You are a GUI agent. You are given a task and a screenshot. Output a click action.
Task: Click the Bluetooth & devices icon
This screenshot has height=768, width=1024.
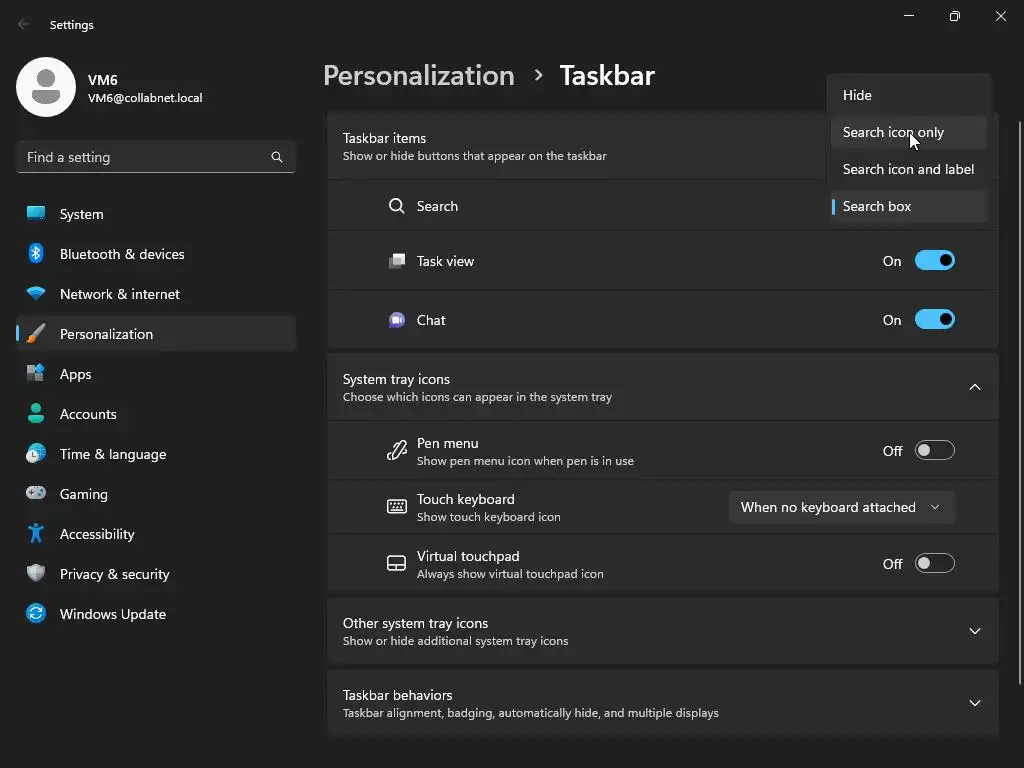[x=36, y=254]
